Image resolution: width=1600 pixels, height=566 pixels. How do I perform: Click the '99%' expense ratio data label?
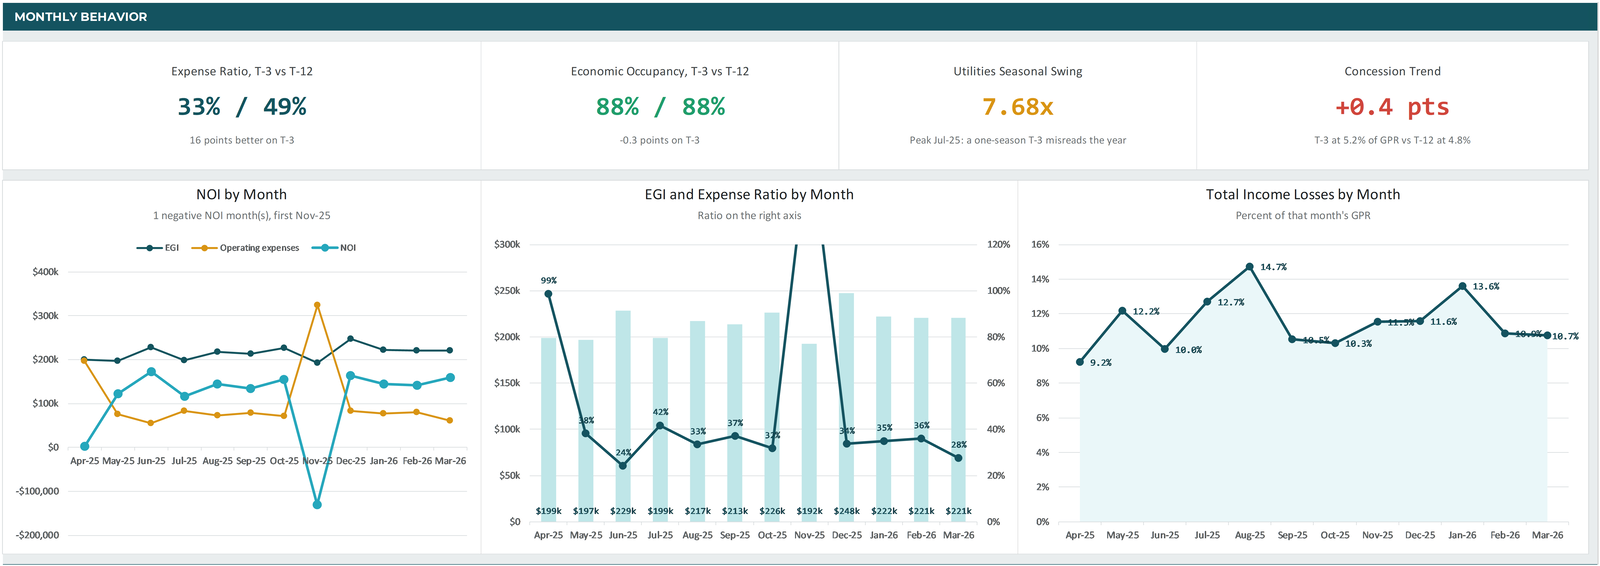click(x=549, y=281)
